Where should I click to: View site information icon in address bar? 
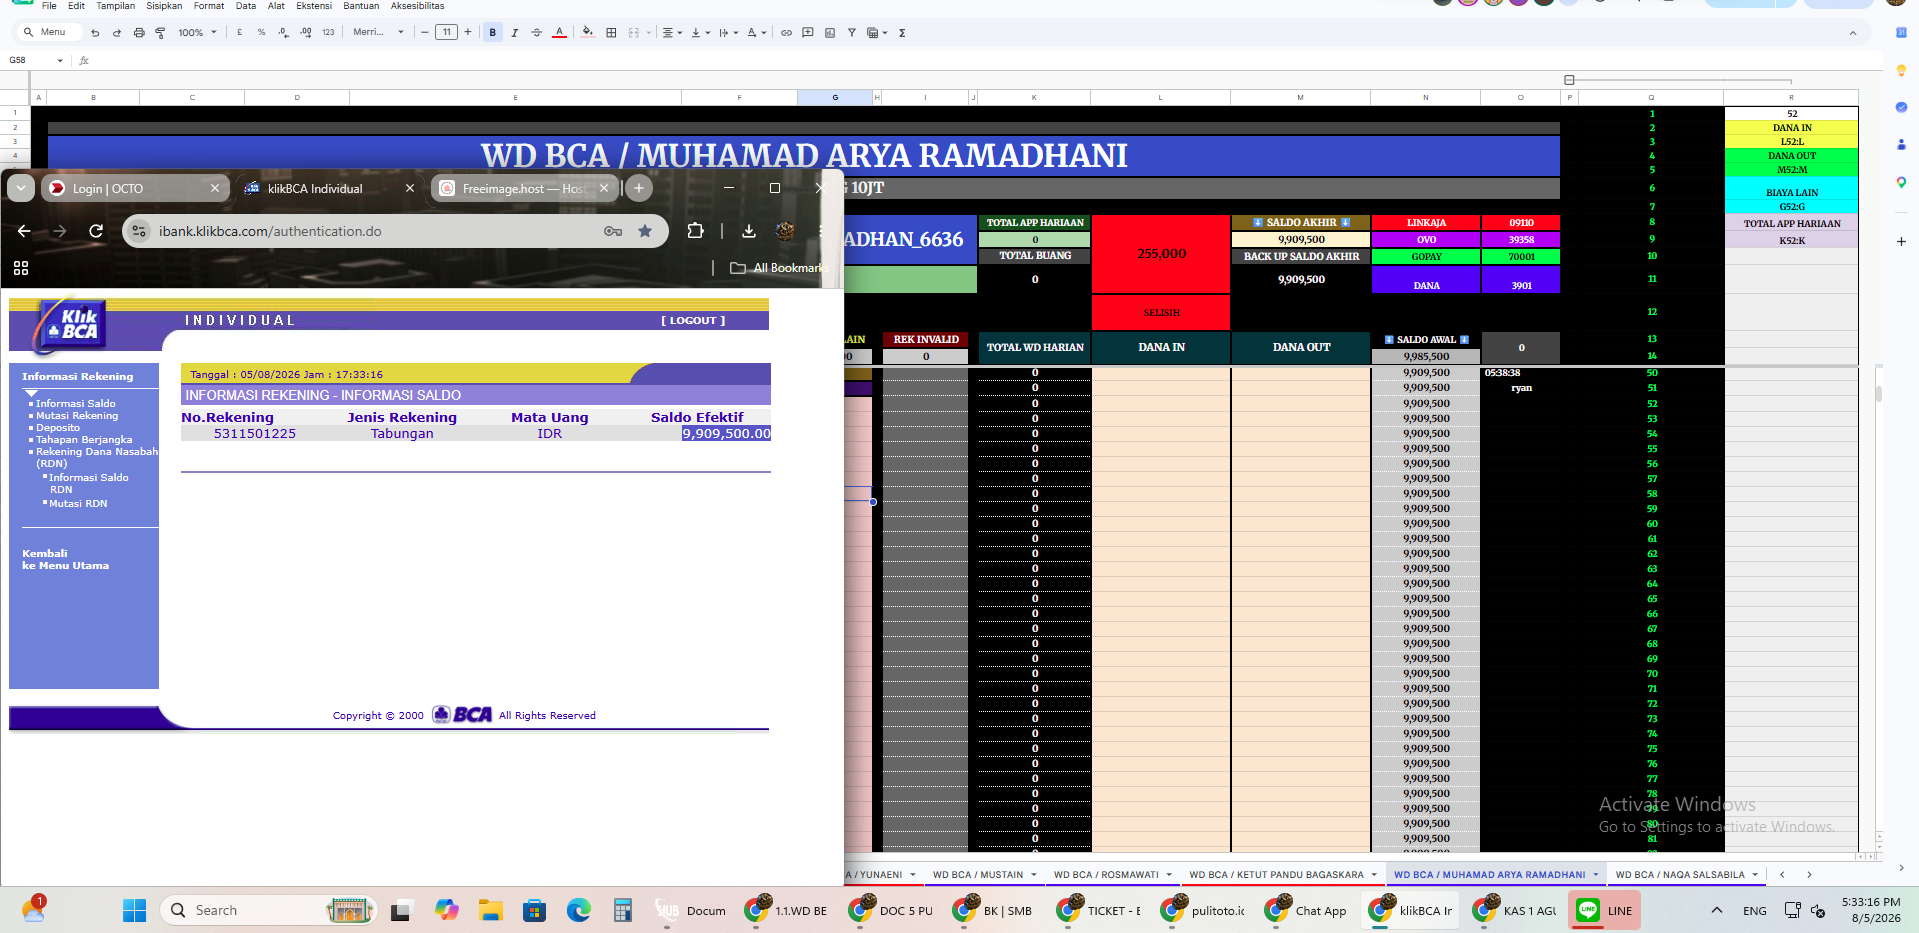pyautogui.click(x=140, y=231)
